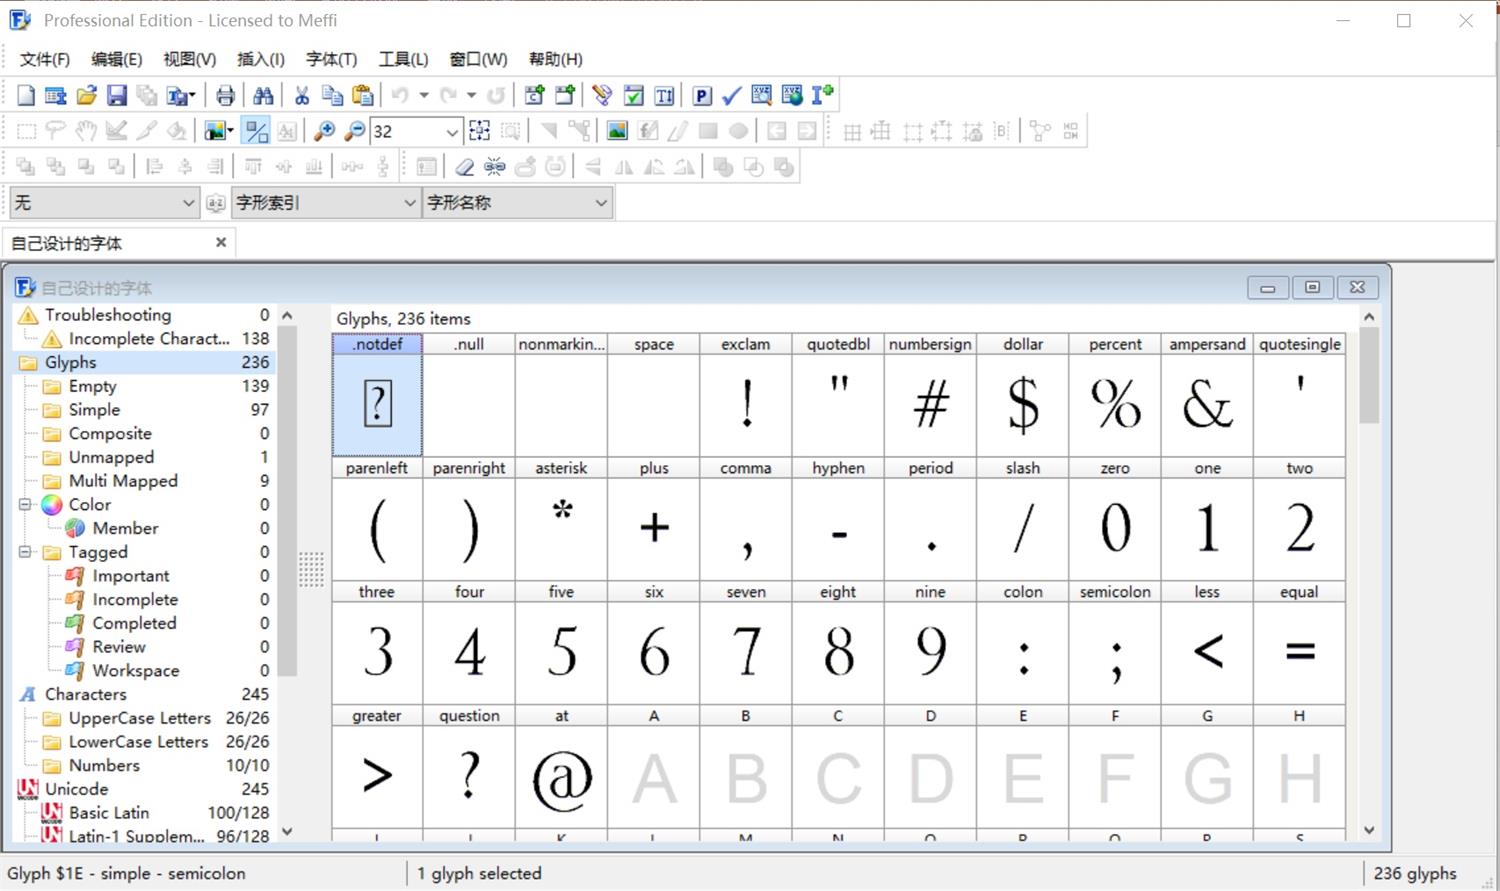Click the insert characters icon with C
This screenshot has width=1500, height=891.
(534, 95)
